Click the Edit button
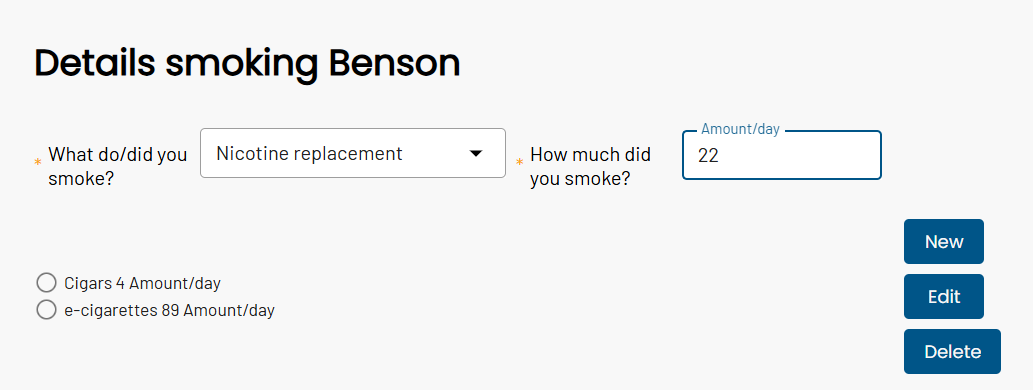1033x390 pixels. [x=943, y=296]
